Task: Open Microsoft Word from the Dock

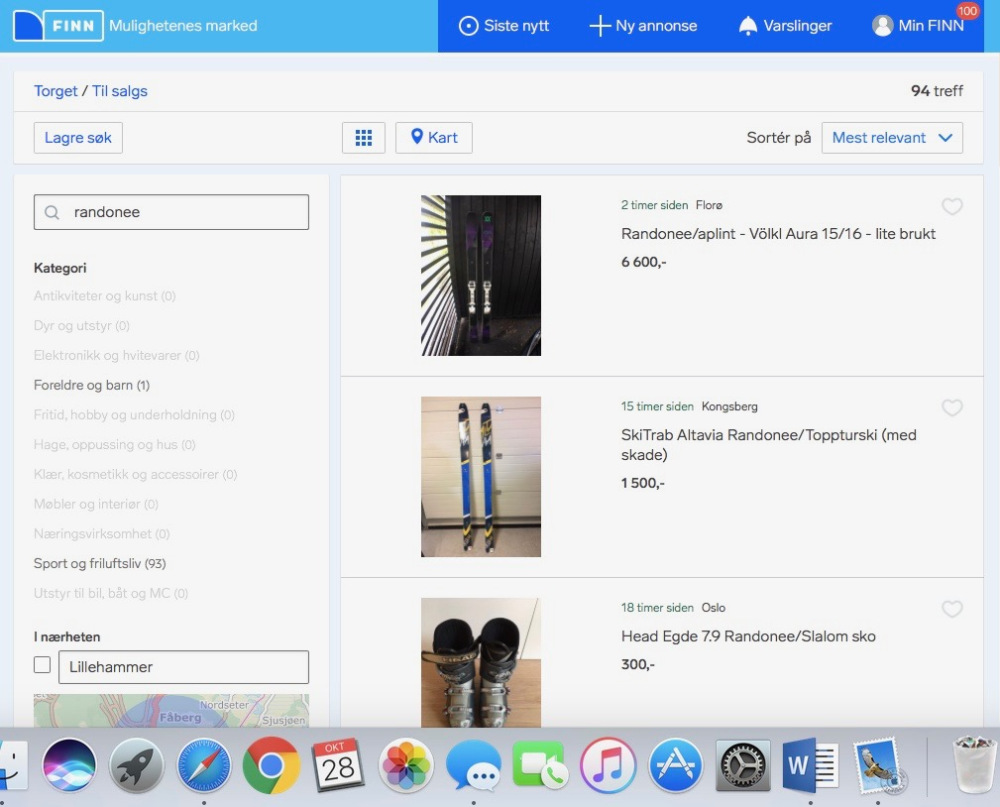Action: tap(810, 765)
